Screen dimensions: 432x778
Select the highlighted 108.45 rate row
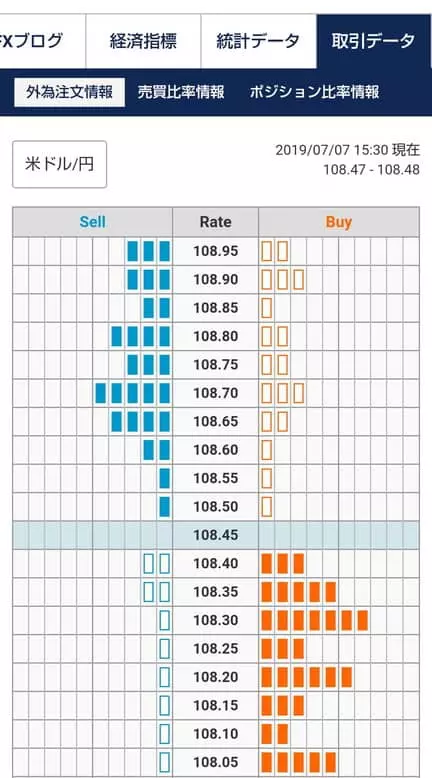(x=216, y=535)
